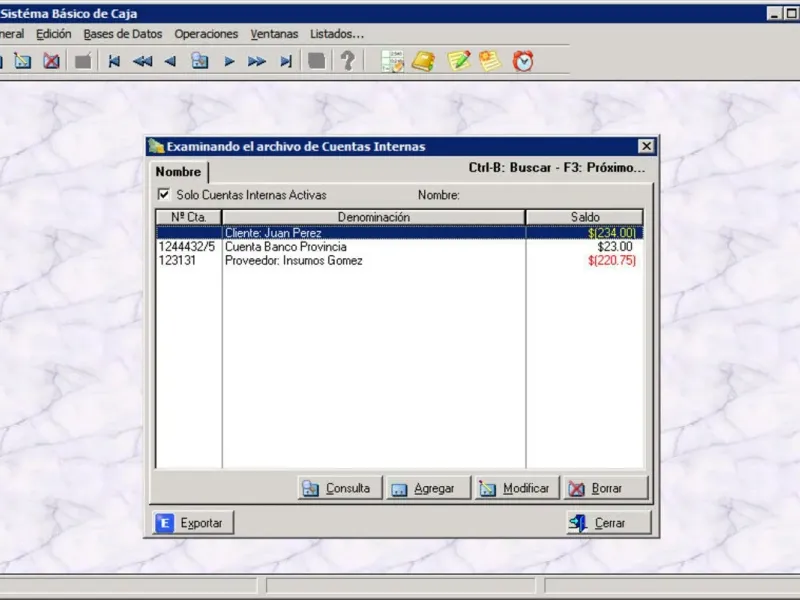The height and width of the screenshot is (600, 800).
Task: Open the yellow sticky notes icon
Action: pos(490,61)
